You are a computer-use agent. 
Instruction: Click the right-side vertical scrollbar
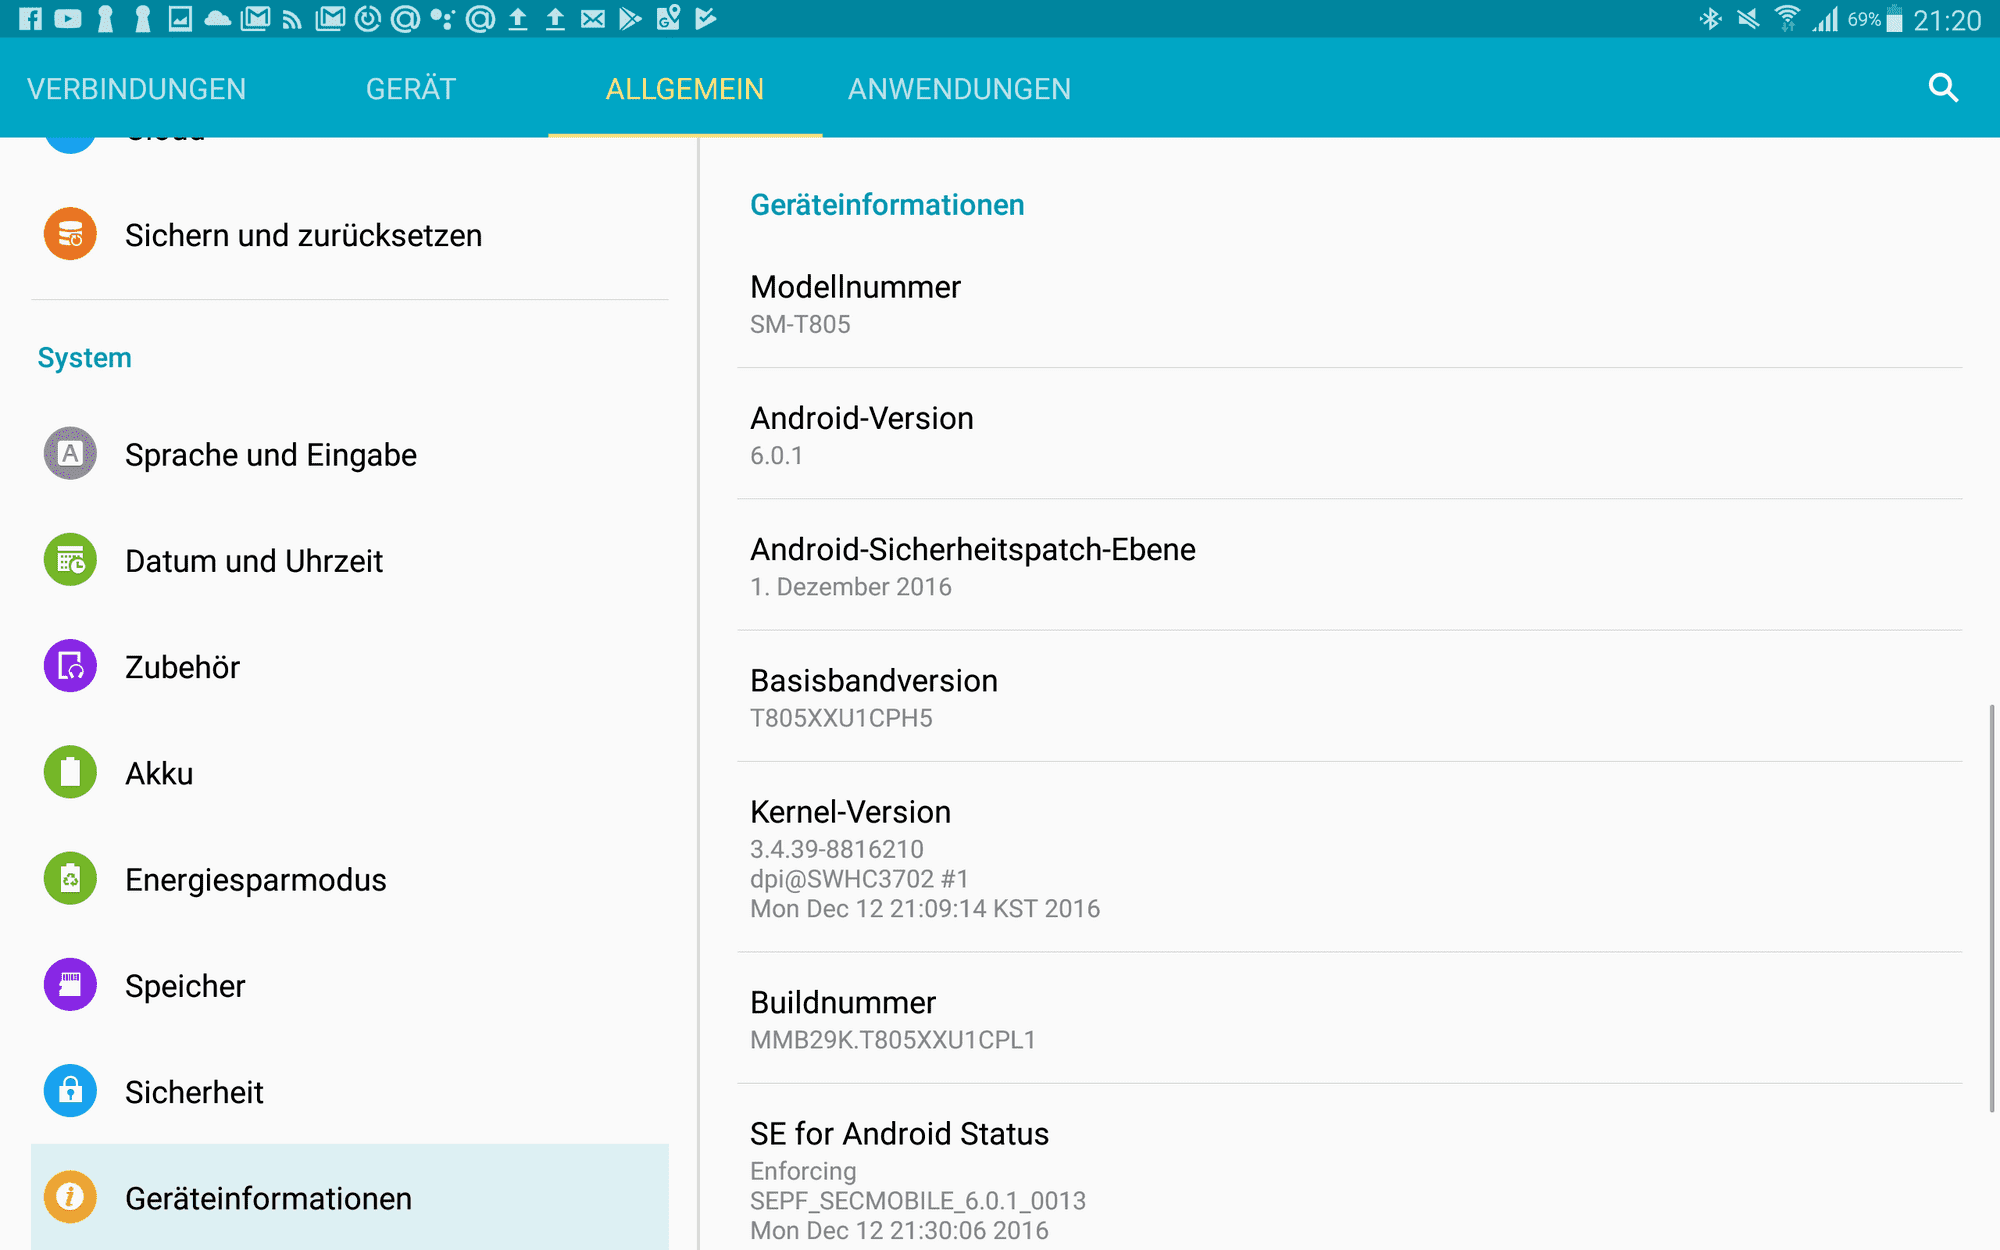pyautogui.click(x=1991, y=908)
